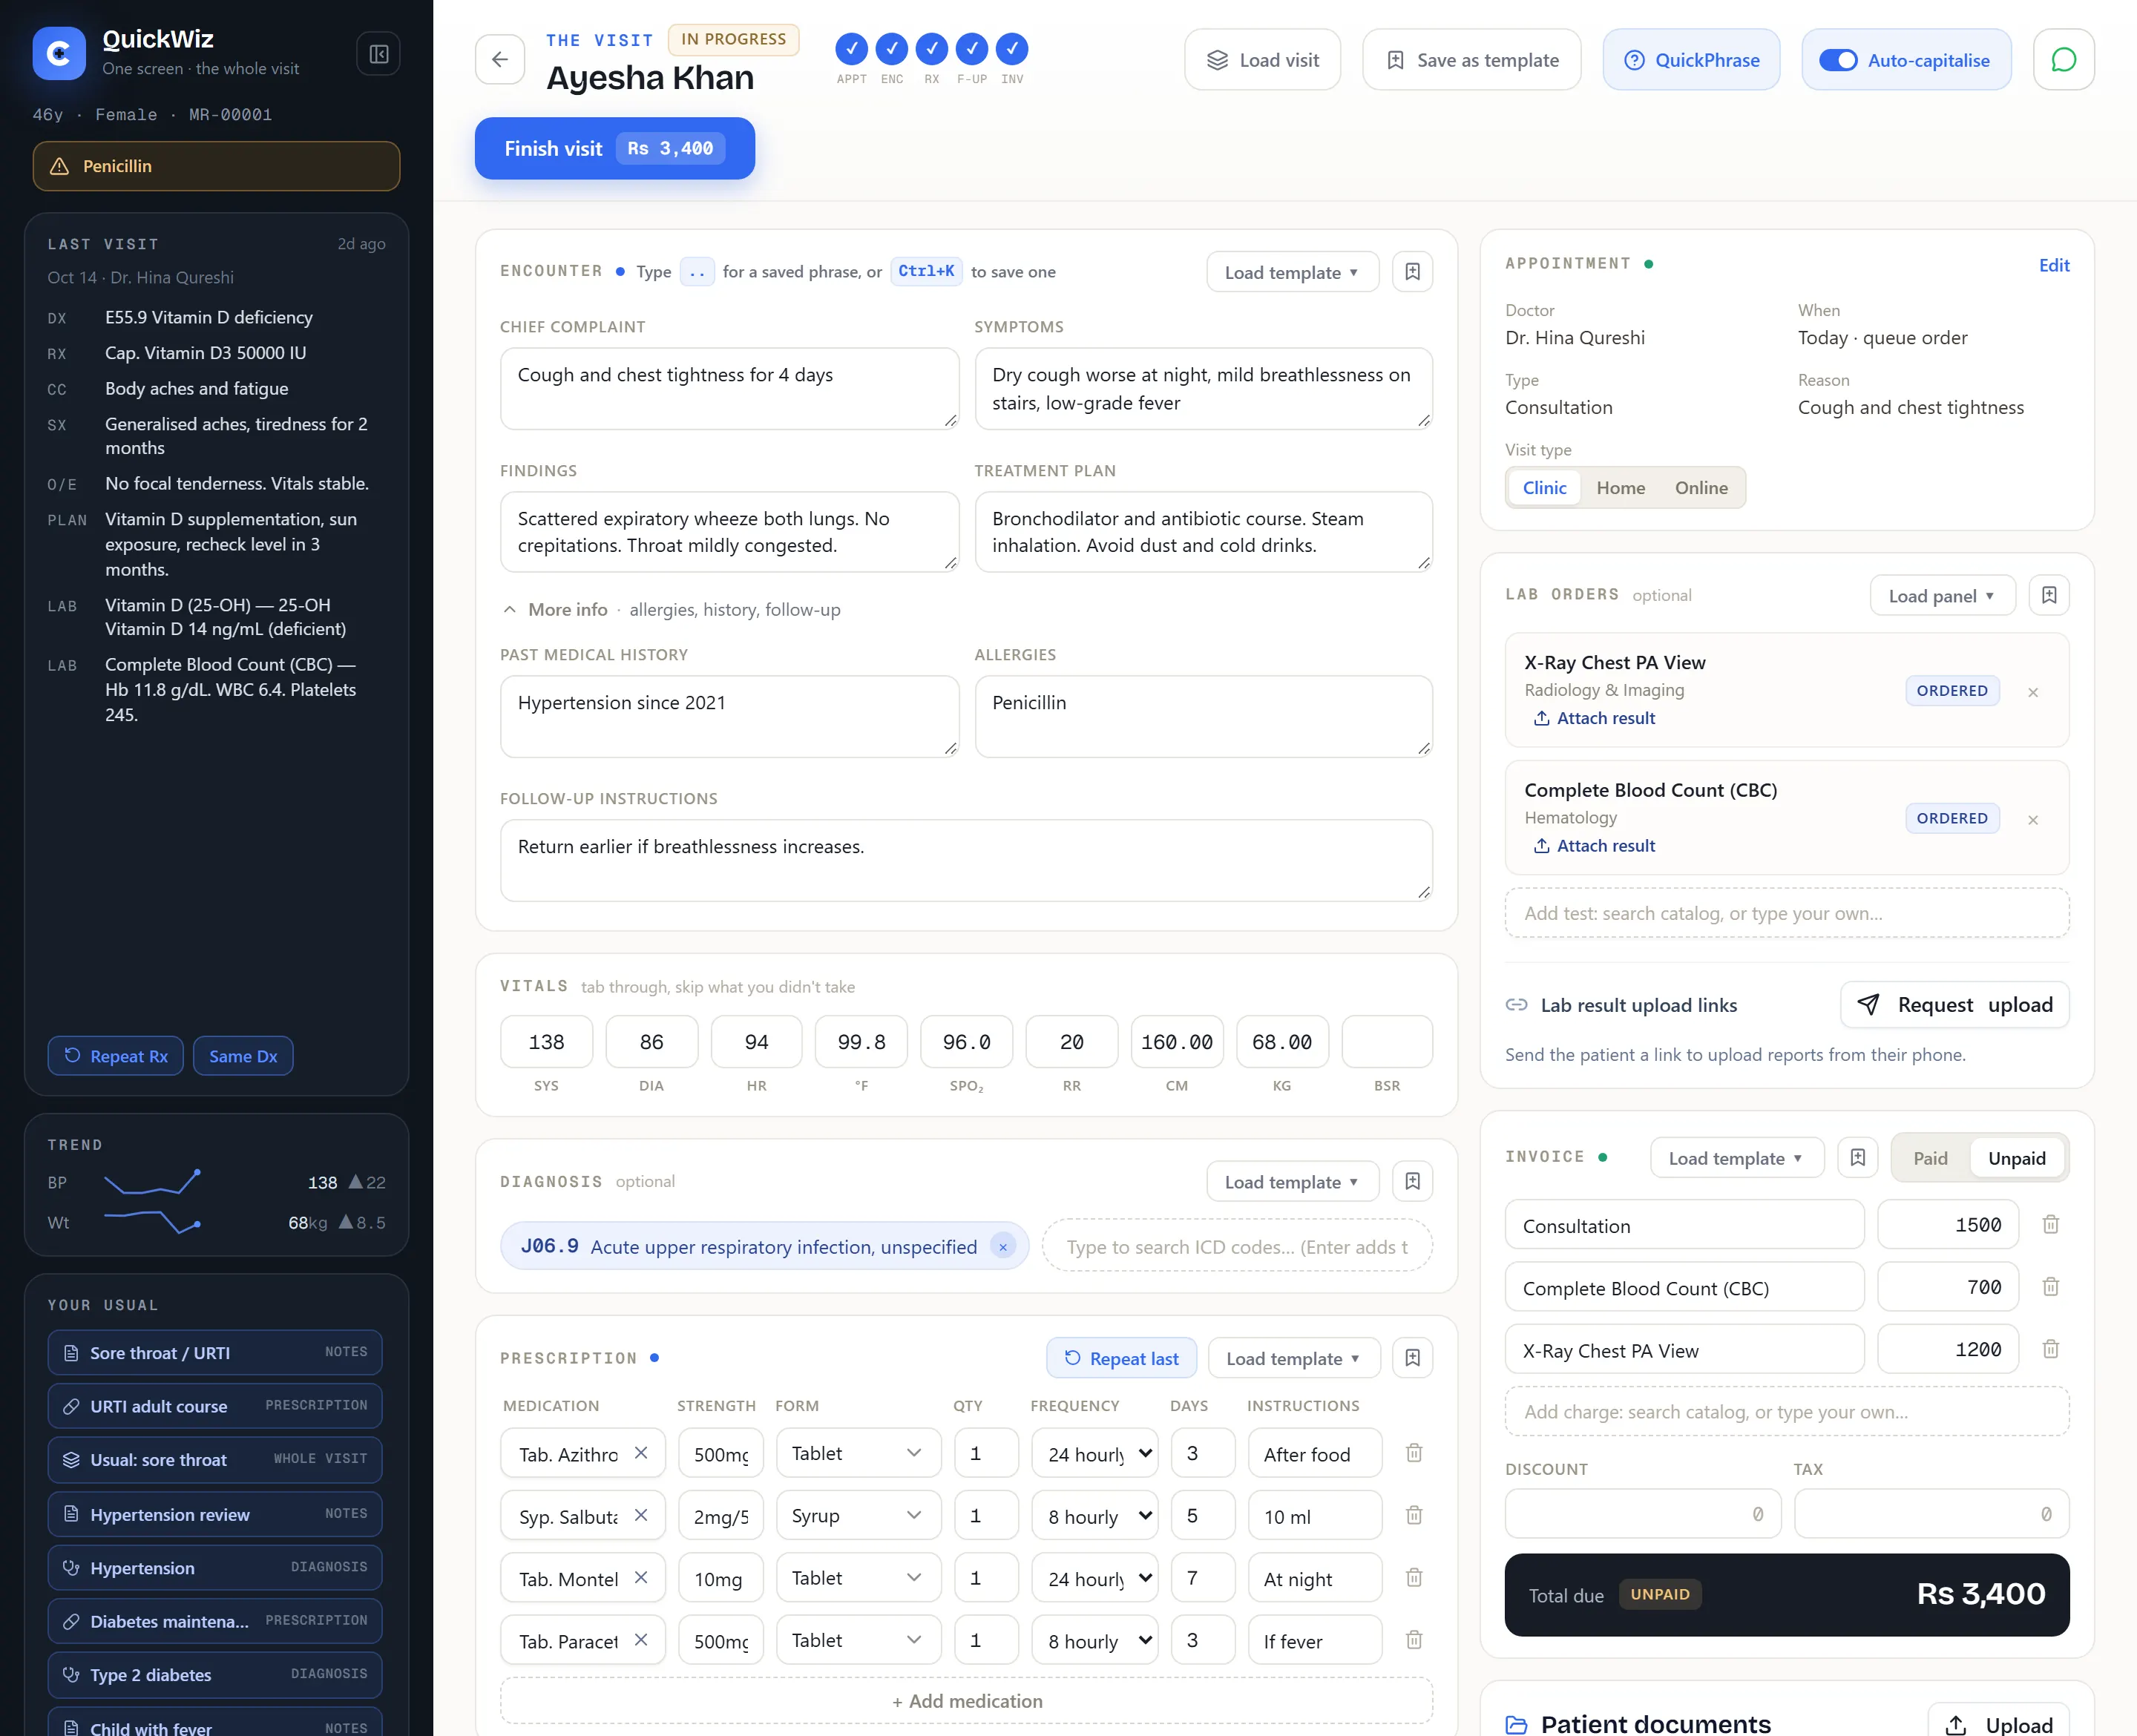Click the Request upload button

pyautogui.click(x=1954, y=1004)
